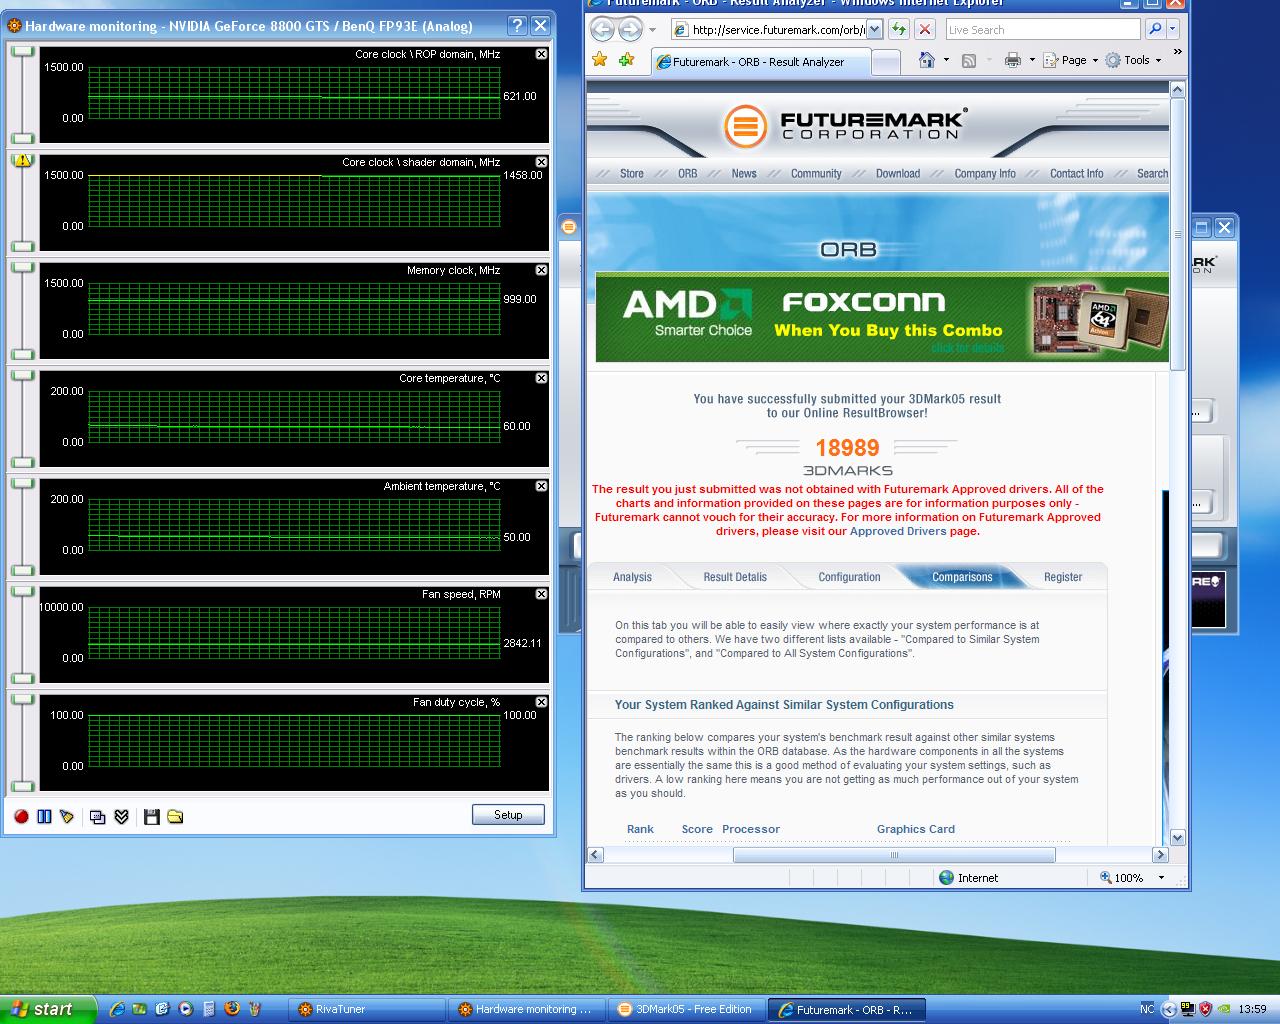Select the Futuremark ORB Result Analyzer tab

pos(761,62)
